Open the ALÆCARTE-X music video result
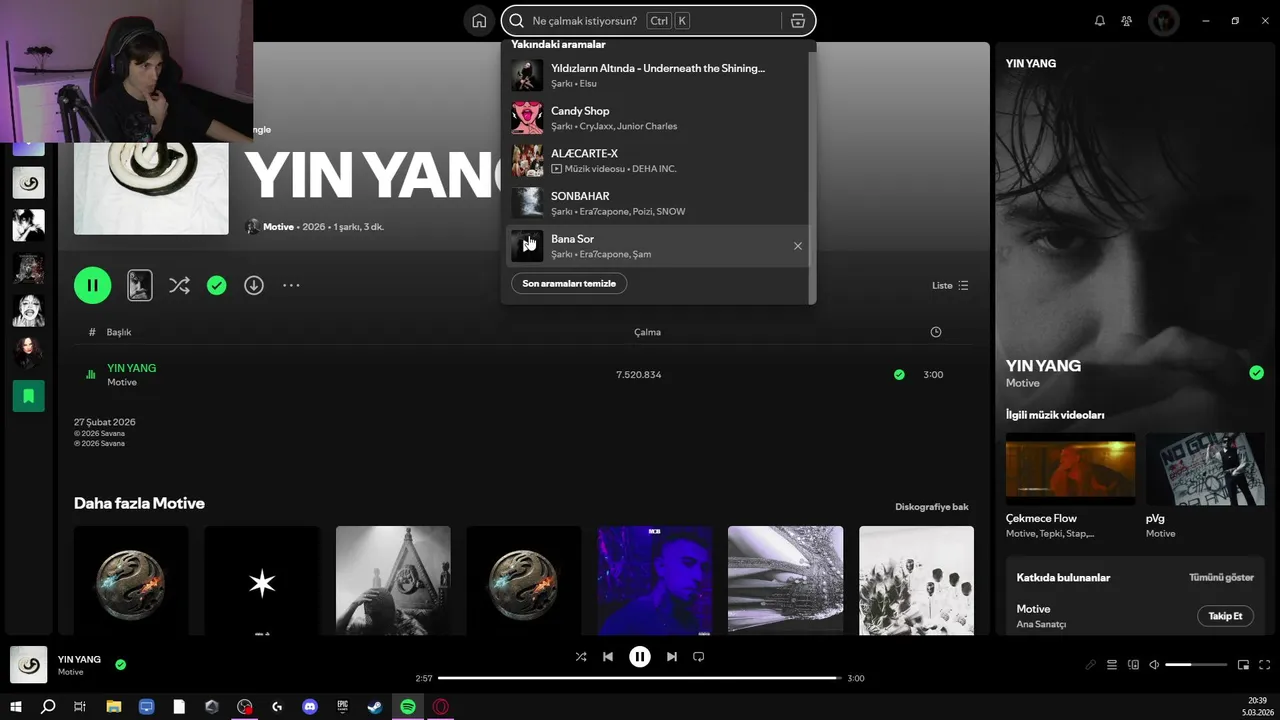The width and height of the screenshot is (1280, 720). pos(656,160)
